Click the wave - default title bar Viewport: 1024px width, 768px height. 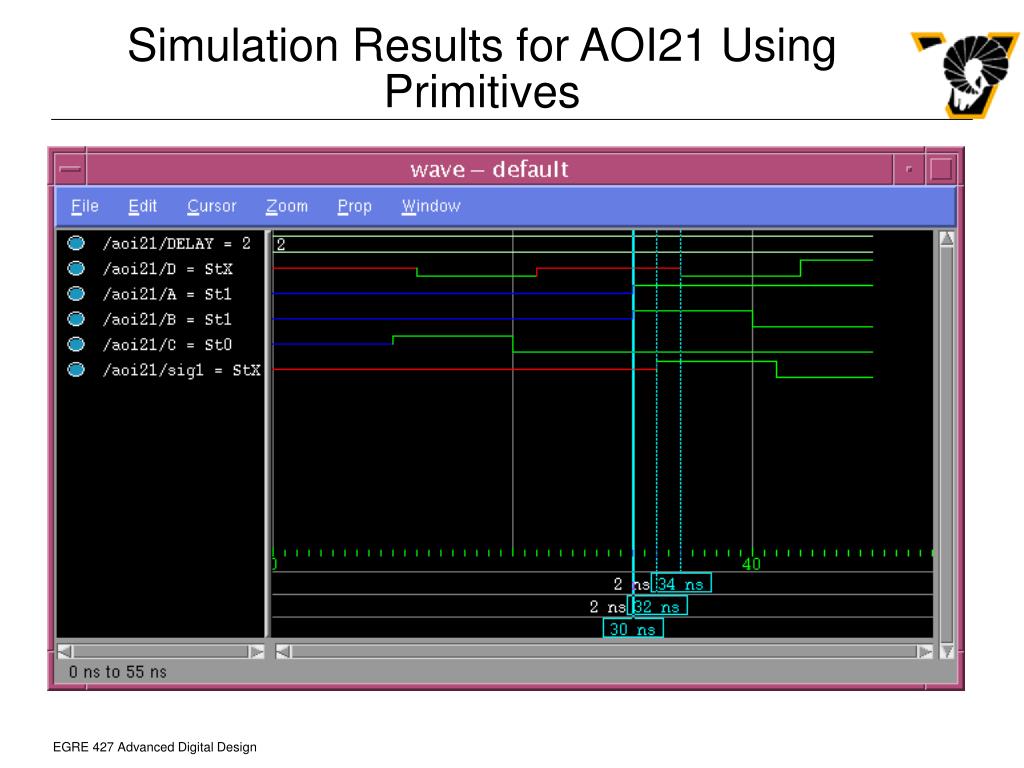pos(489,170)
